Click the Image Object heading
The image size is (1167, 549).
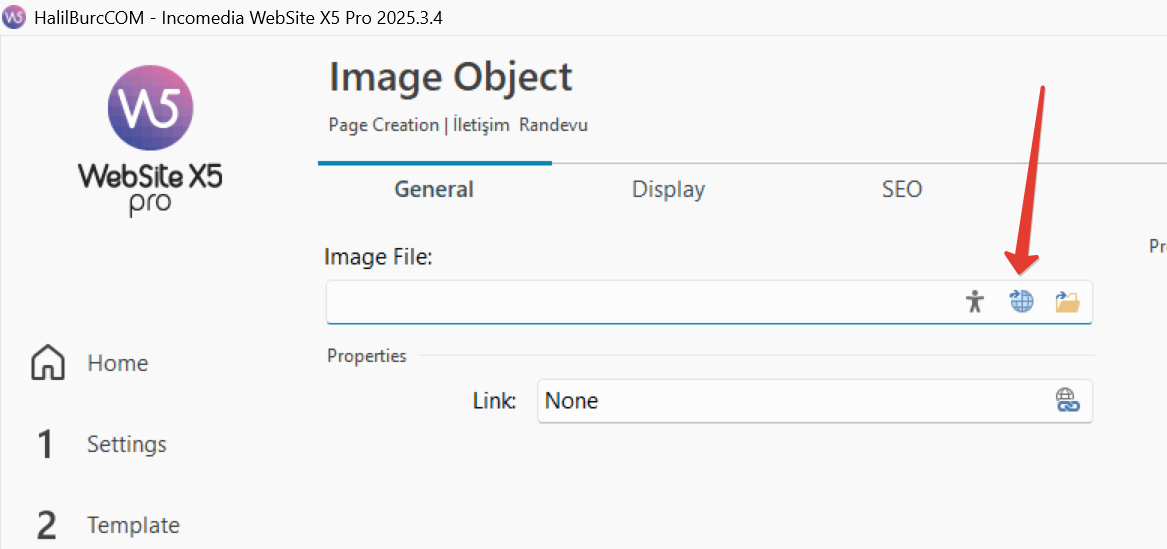450,77
